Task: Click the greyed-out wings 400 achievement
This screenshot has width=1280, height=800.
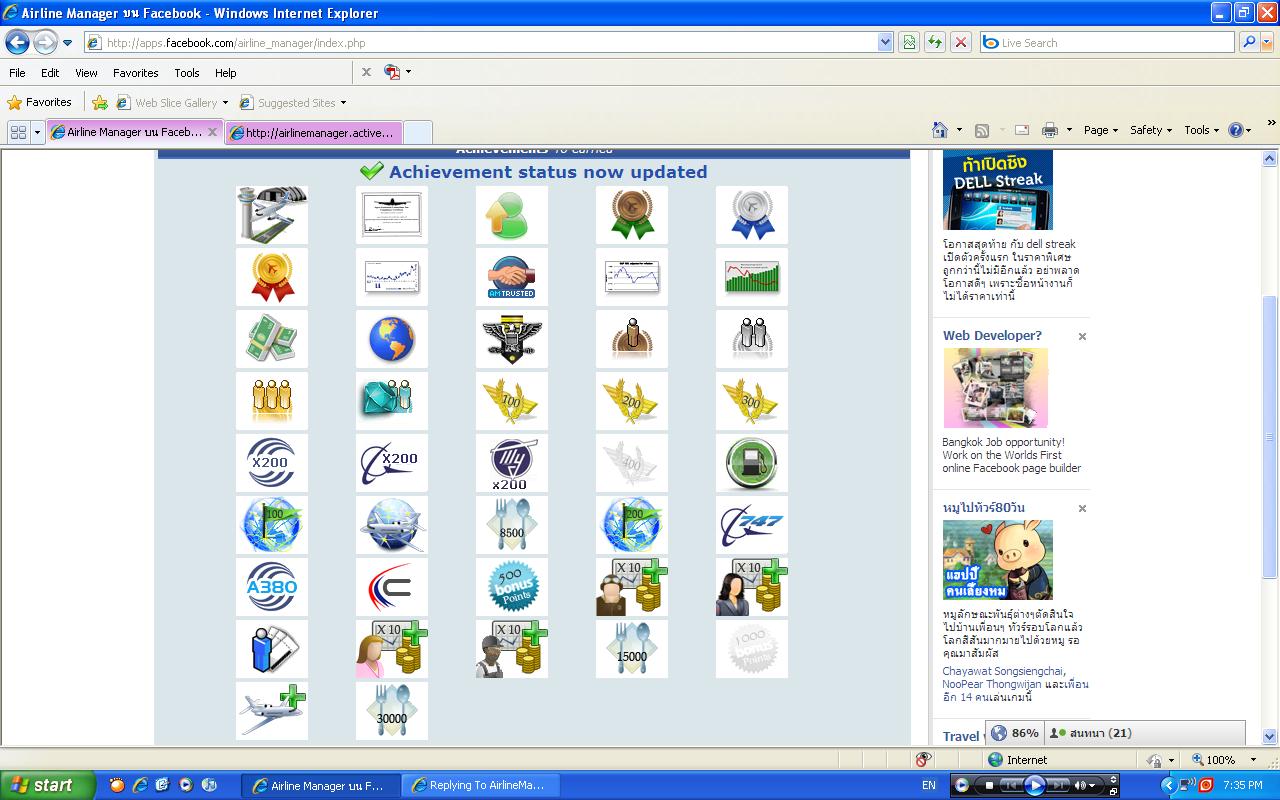Action: (x=632, y=463)
